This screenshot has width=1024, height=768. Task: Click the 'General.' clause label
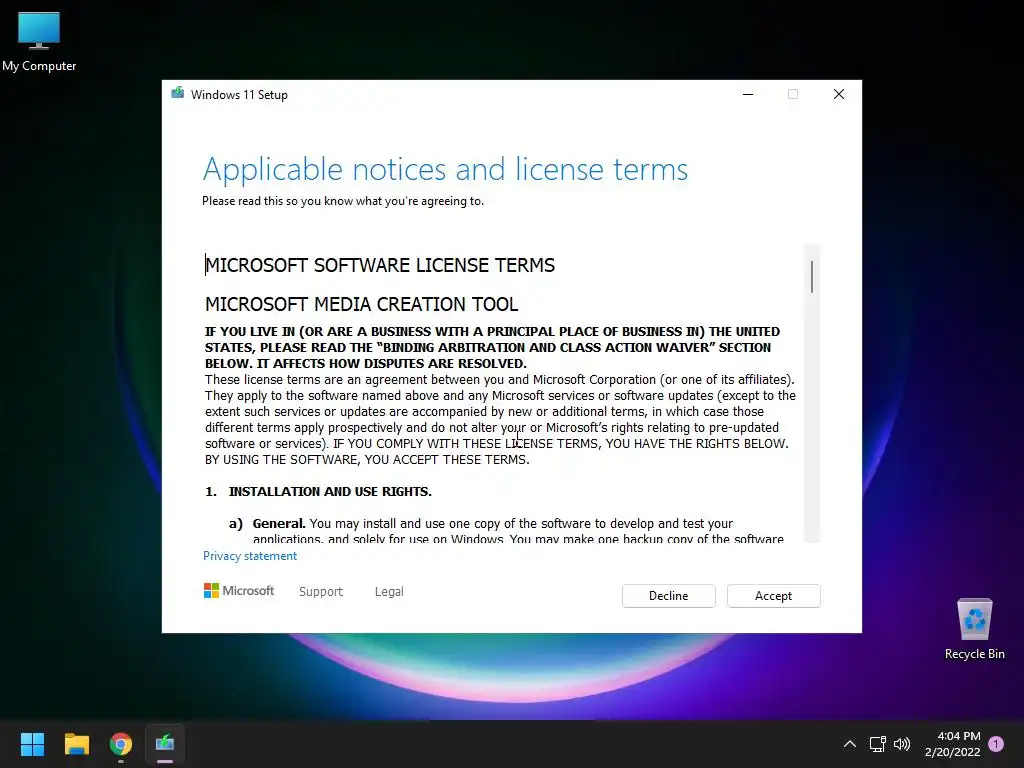[x=279, y=524]
